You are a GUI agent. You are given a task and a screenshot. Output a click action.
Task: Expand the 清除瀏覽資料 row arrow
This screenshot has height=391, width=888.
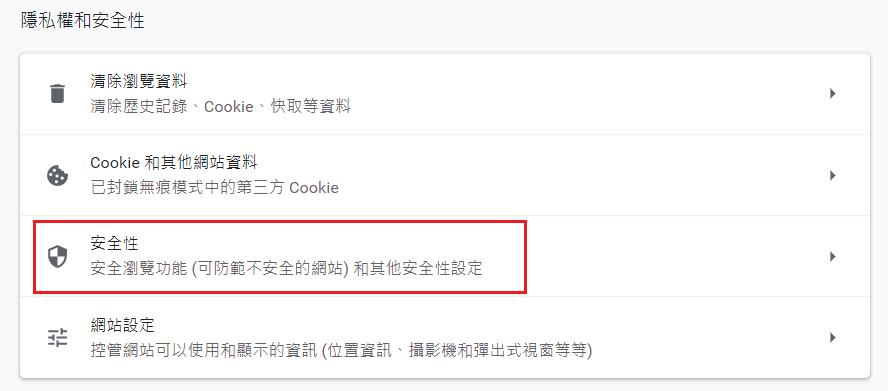point(832,94)
